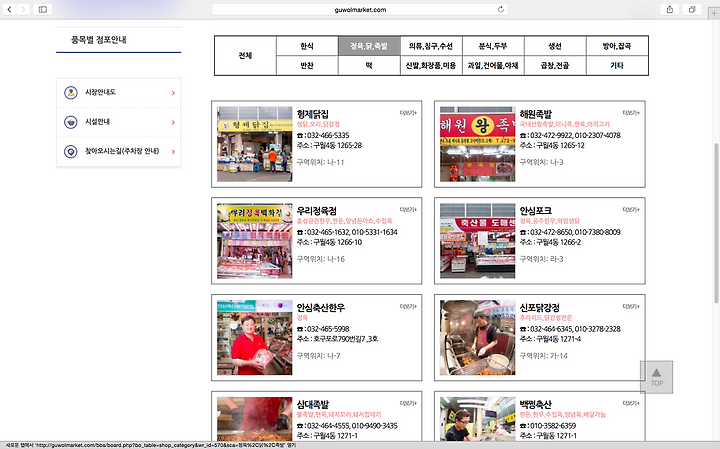Click zone text 구역위치: 가-14
The width and height of the screenshot is (720, 449).
tap(544, 356)
